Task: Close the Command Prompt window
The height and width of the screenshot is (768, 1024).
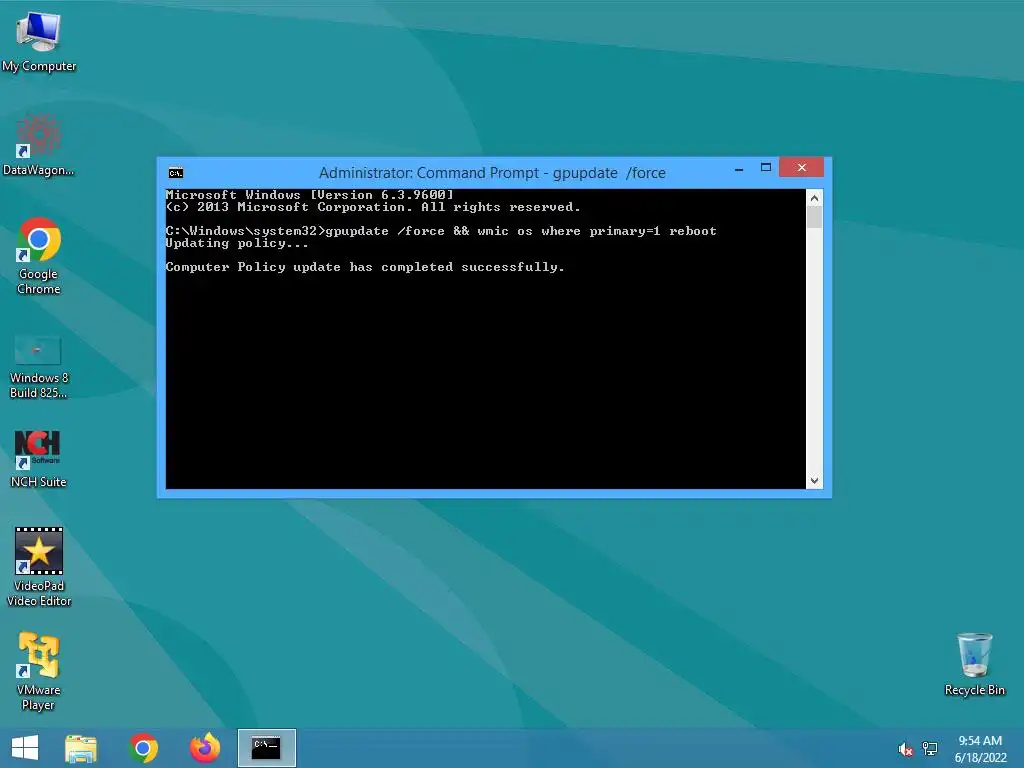Action: pos(802,168)
